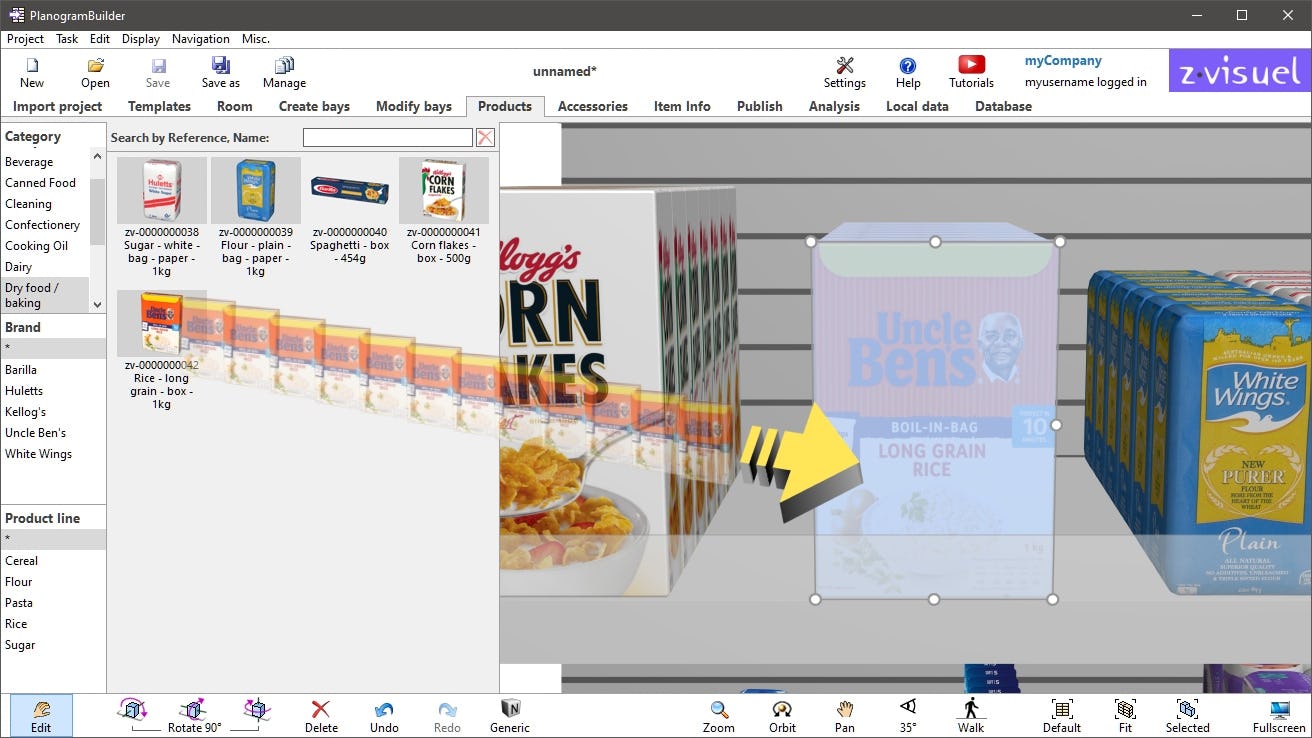1312x738 pixels.
Task: Switch to Generic product display
Action: pyautogui.click(x=509, y=714)
